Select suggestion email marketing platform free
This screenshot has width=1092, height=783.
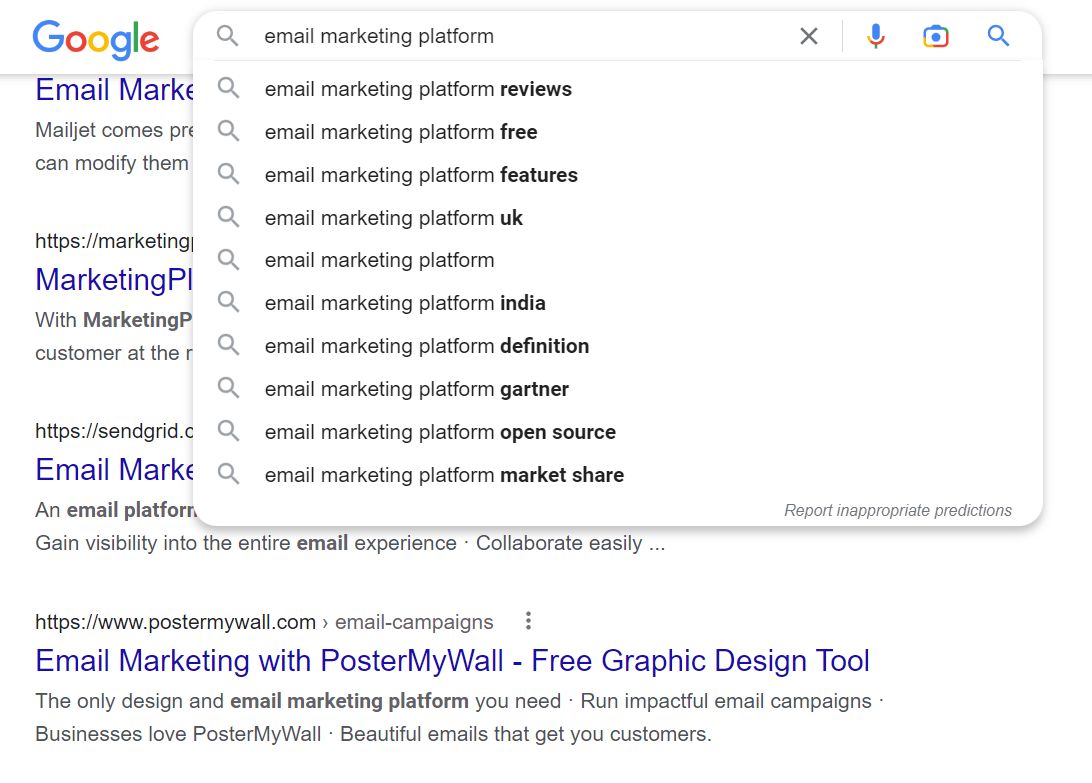(x=400, y=131)
